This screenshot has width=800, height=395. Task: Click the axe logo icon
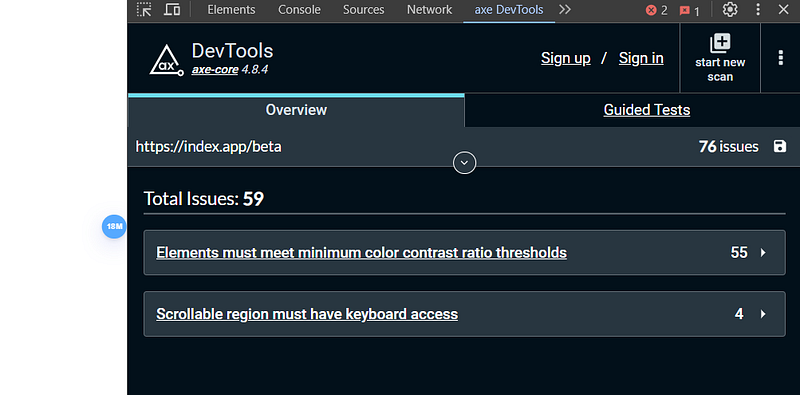(x=166, y=60)
